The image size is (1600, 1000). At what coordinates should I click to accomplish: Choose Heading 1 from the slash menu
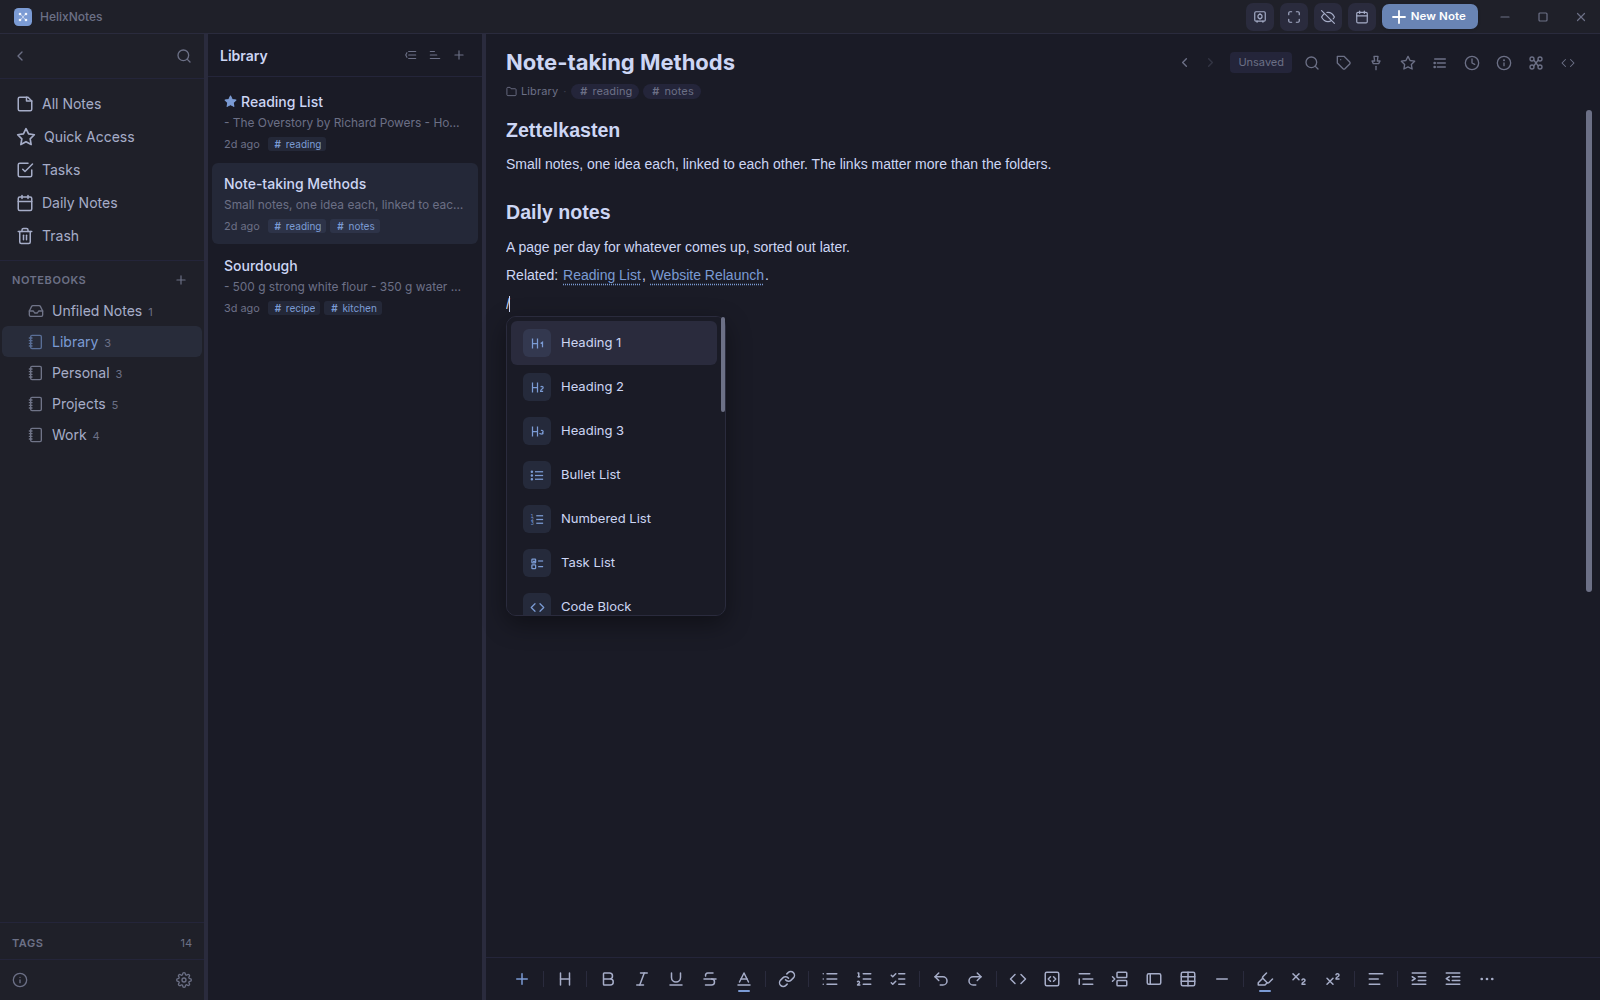[614, 343]
